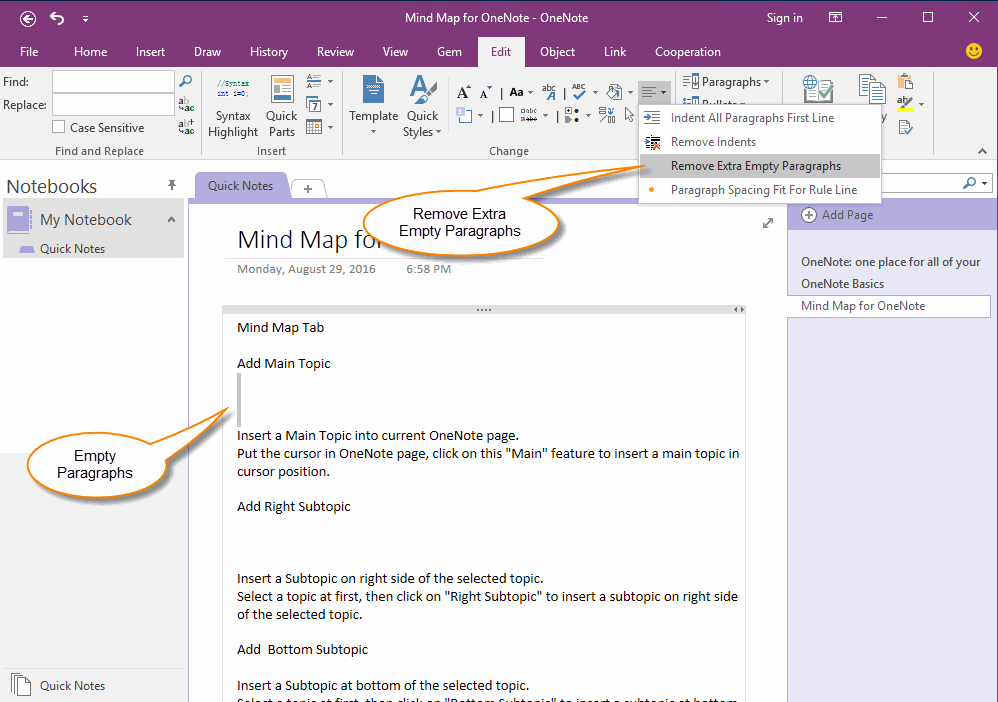Switch to the Gem tab
This screenshot has width=998, height=702.
(x=449, y=52)
